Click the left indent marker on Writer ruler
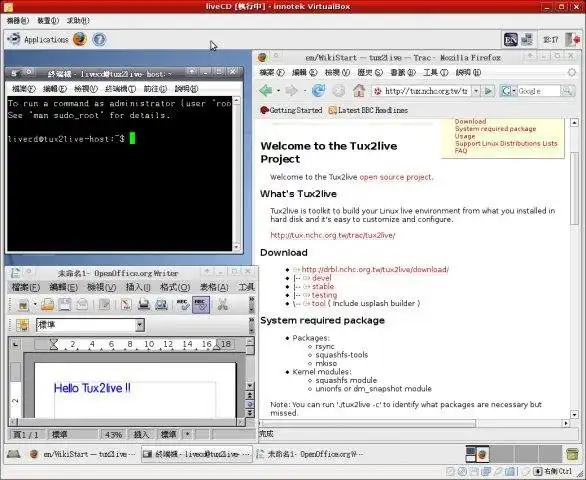Image resolution: width=586 pixels, height=480 pixels. click(x=54, y=344)
